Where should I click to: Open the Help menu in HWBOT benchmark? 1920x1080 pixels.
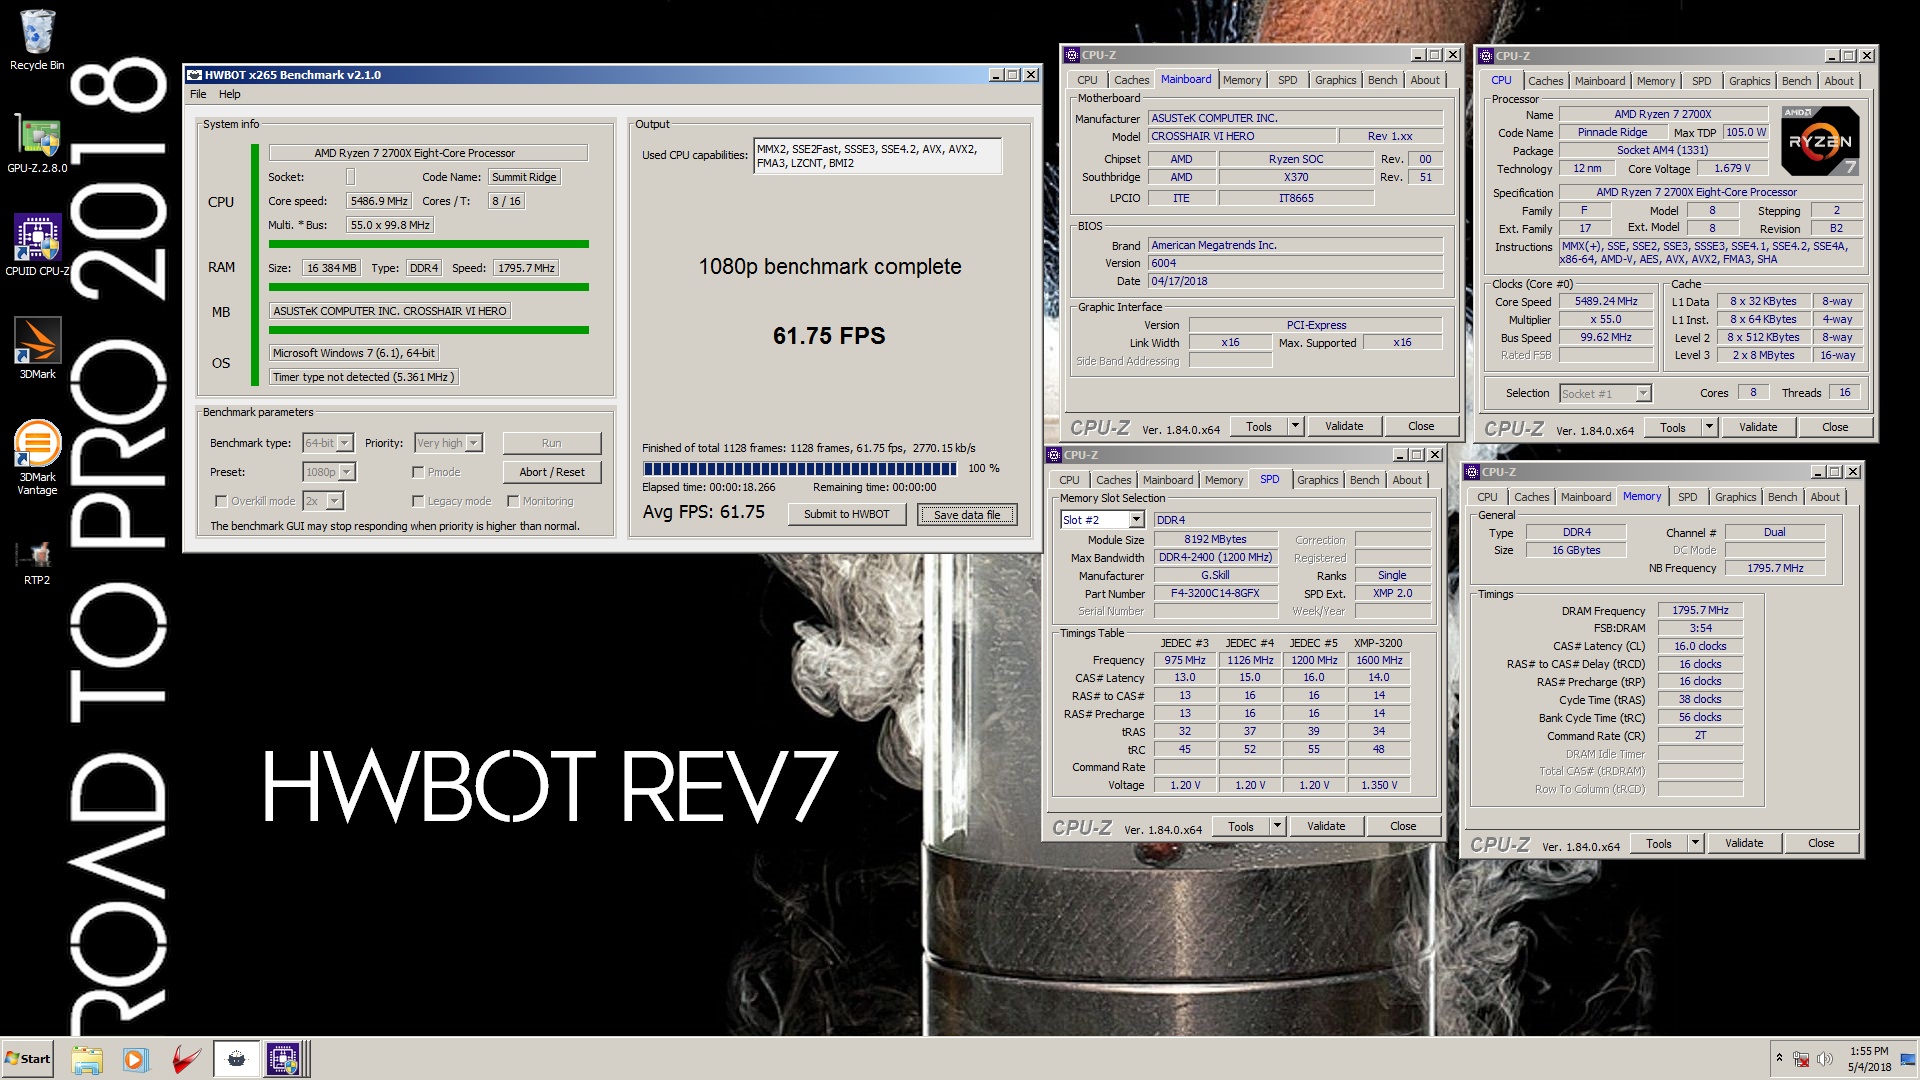230,94
